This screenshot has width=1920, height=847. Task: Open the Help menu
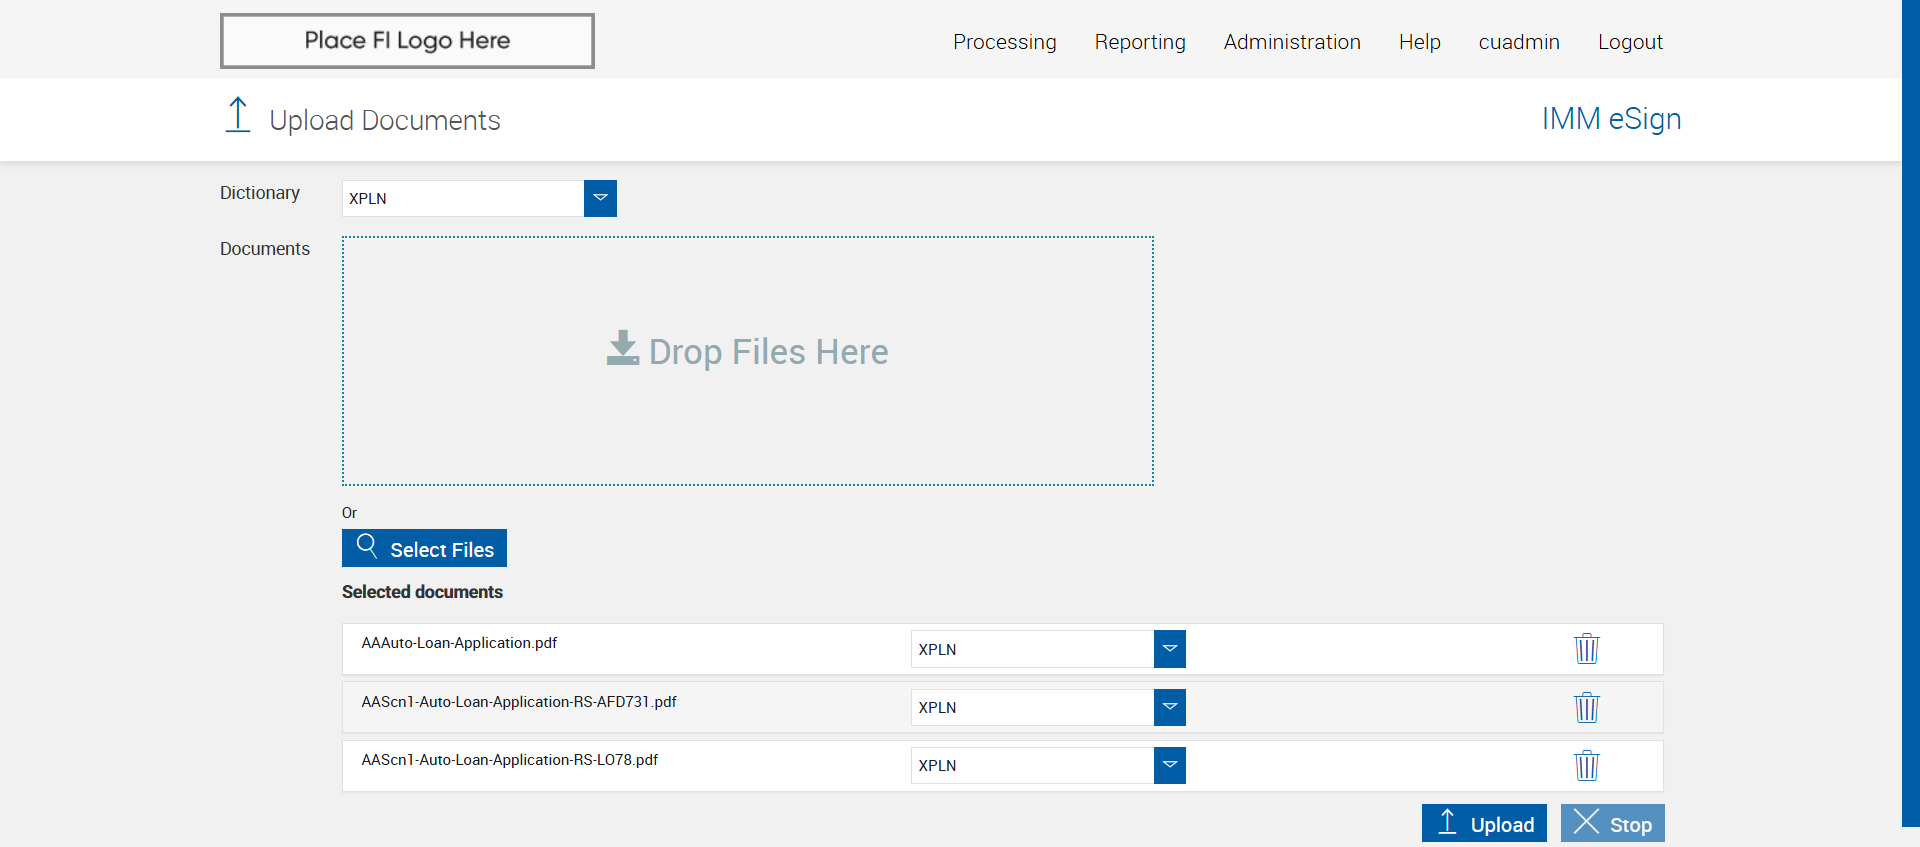(x=1419, y=42)
